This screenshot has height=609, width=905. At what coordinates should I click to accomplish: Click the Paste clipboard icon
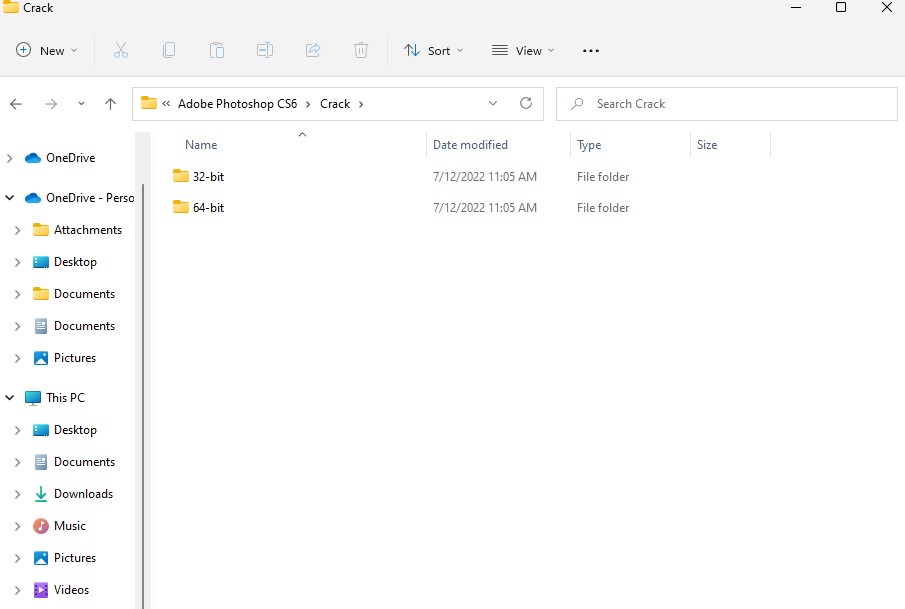click(217, 50)
